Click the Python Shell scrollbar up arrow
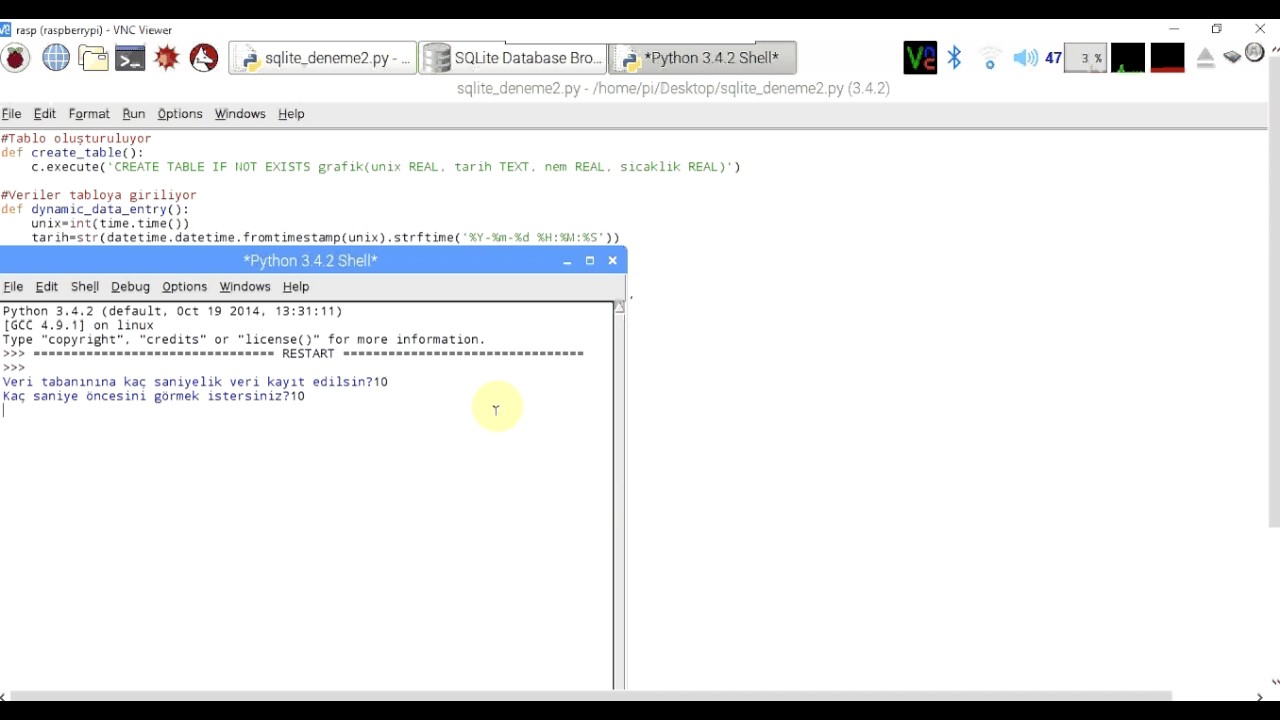 coord(619,307)
